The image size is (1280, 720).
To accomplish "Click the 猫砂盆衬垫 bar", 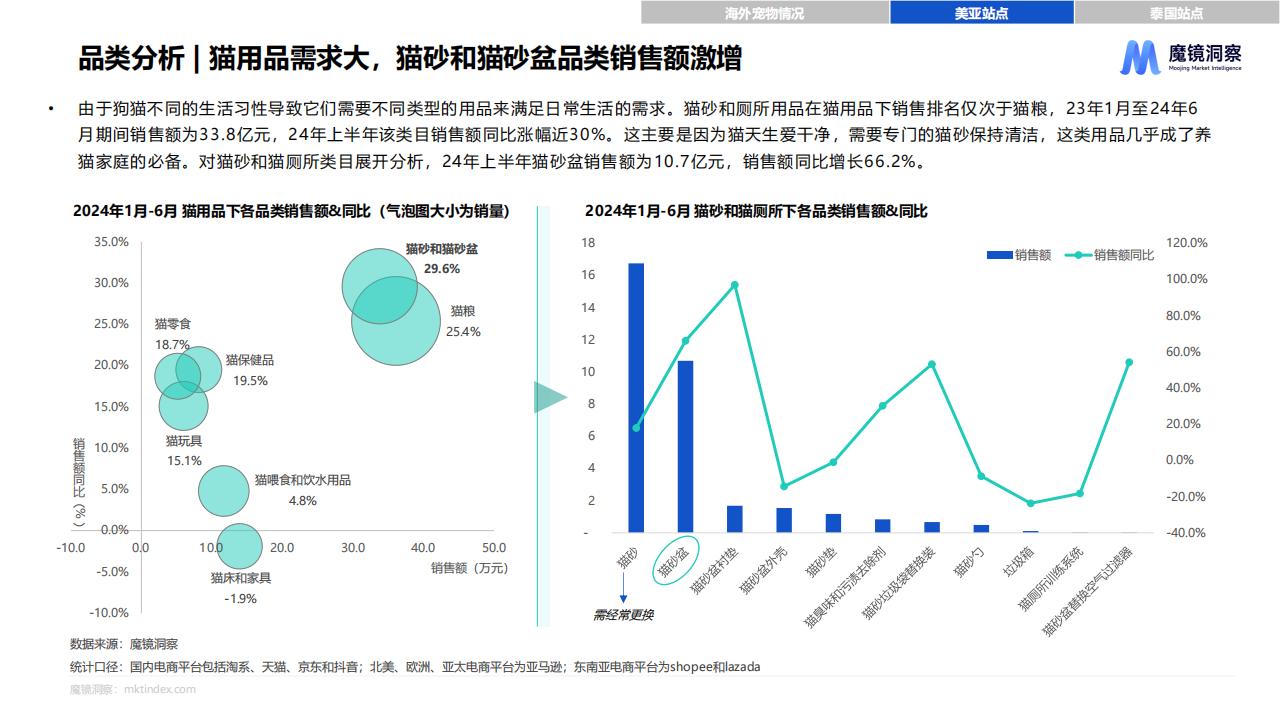I will click(734, 519).
